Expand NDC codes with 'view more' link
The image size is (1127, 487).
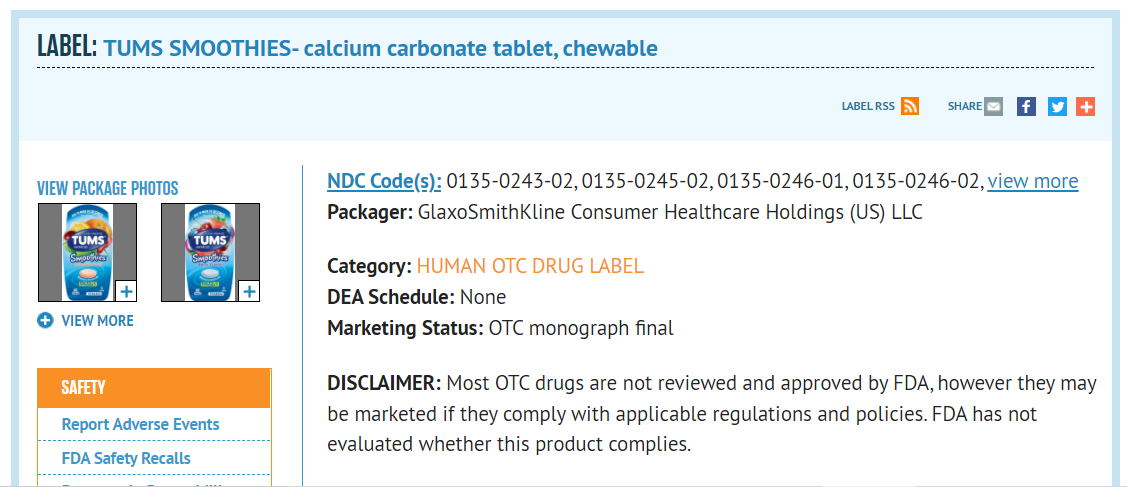point(1033,181)
